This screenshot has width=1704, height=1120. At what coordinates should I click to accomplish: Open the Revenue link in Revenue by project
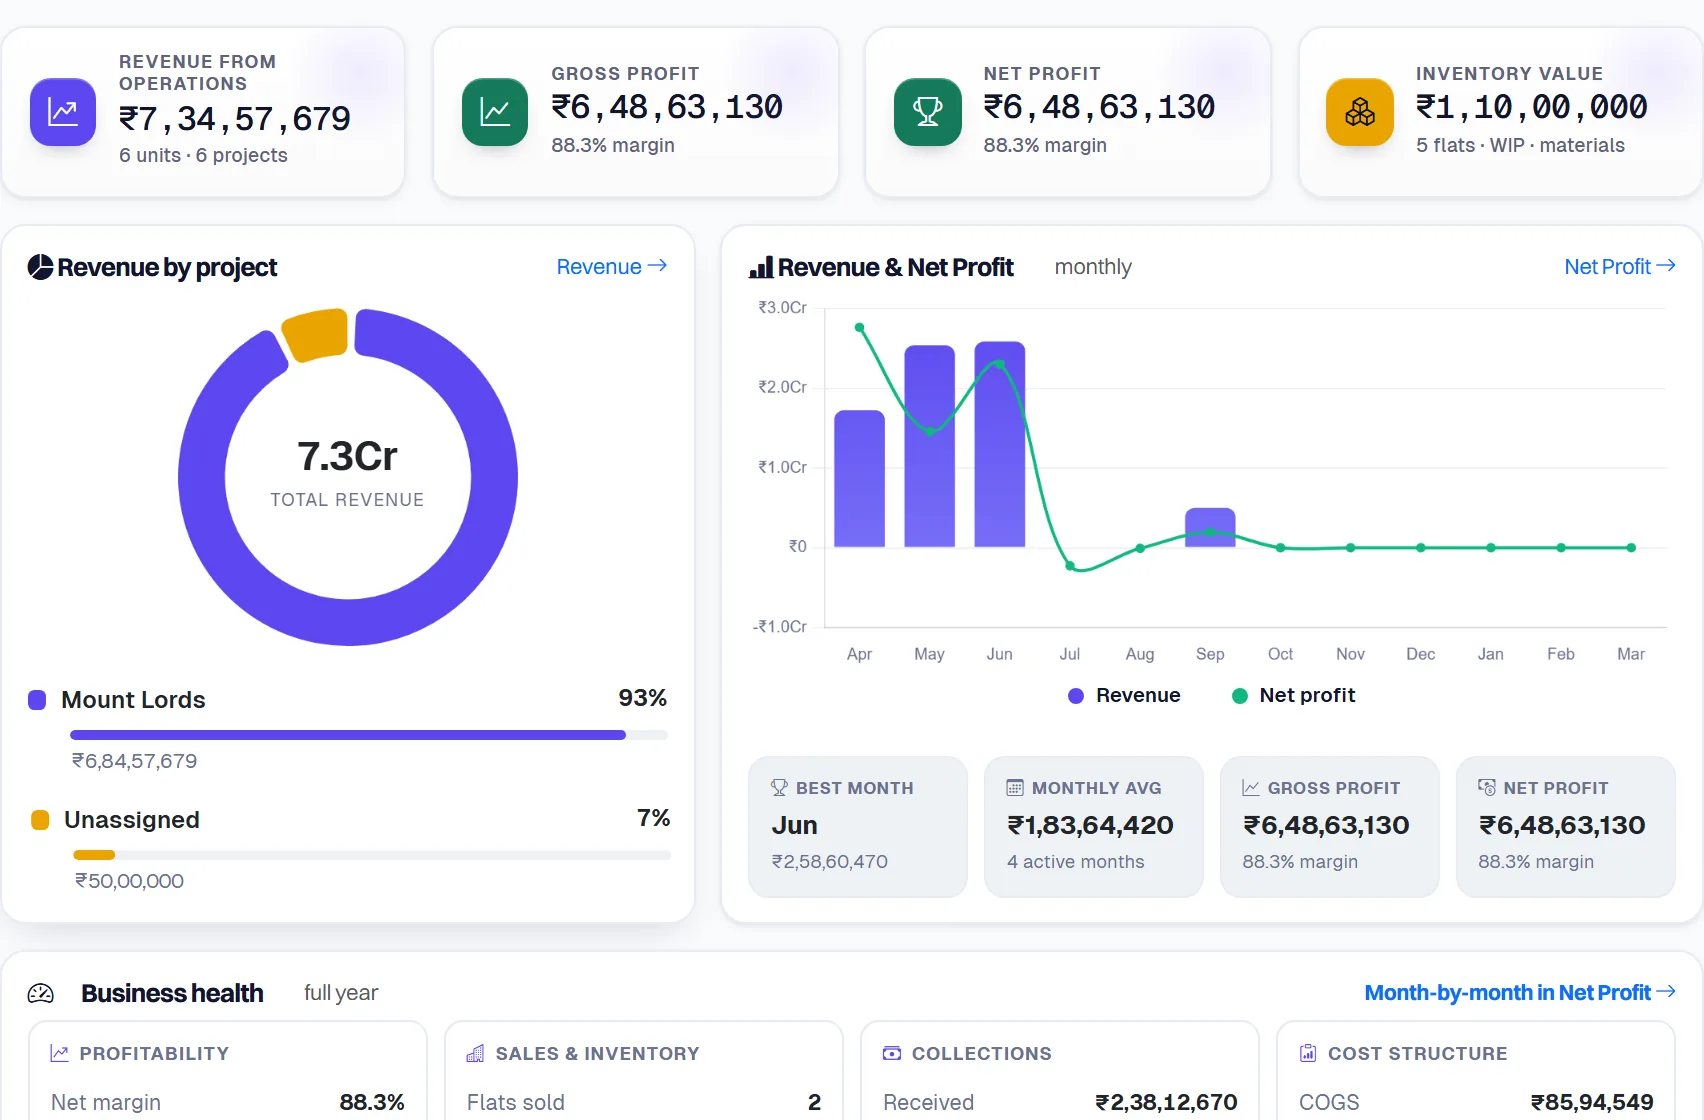tap(612, 267)
